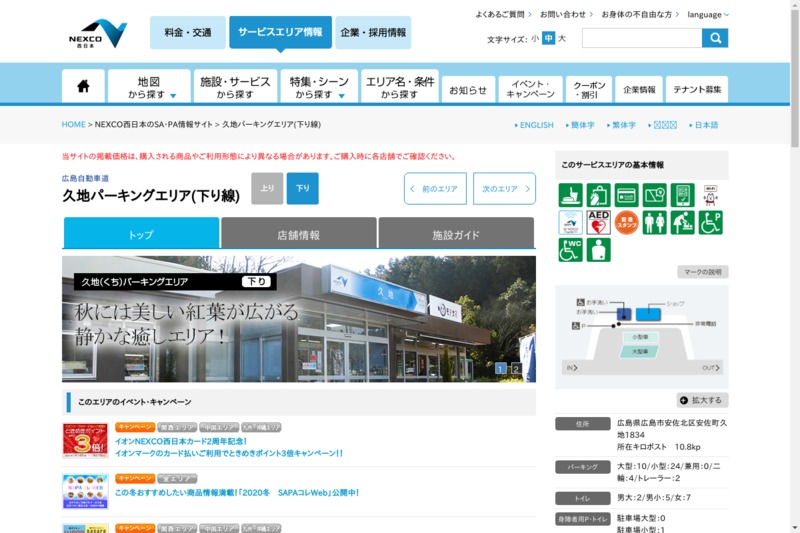This screenshot has height=533, width=800.
Task: Click the NEXCO West Japan logo
Action: point(98,33)
